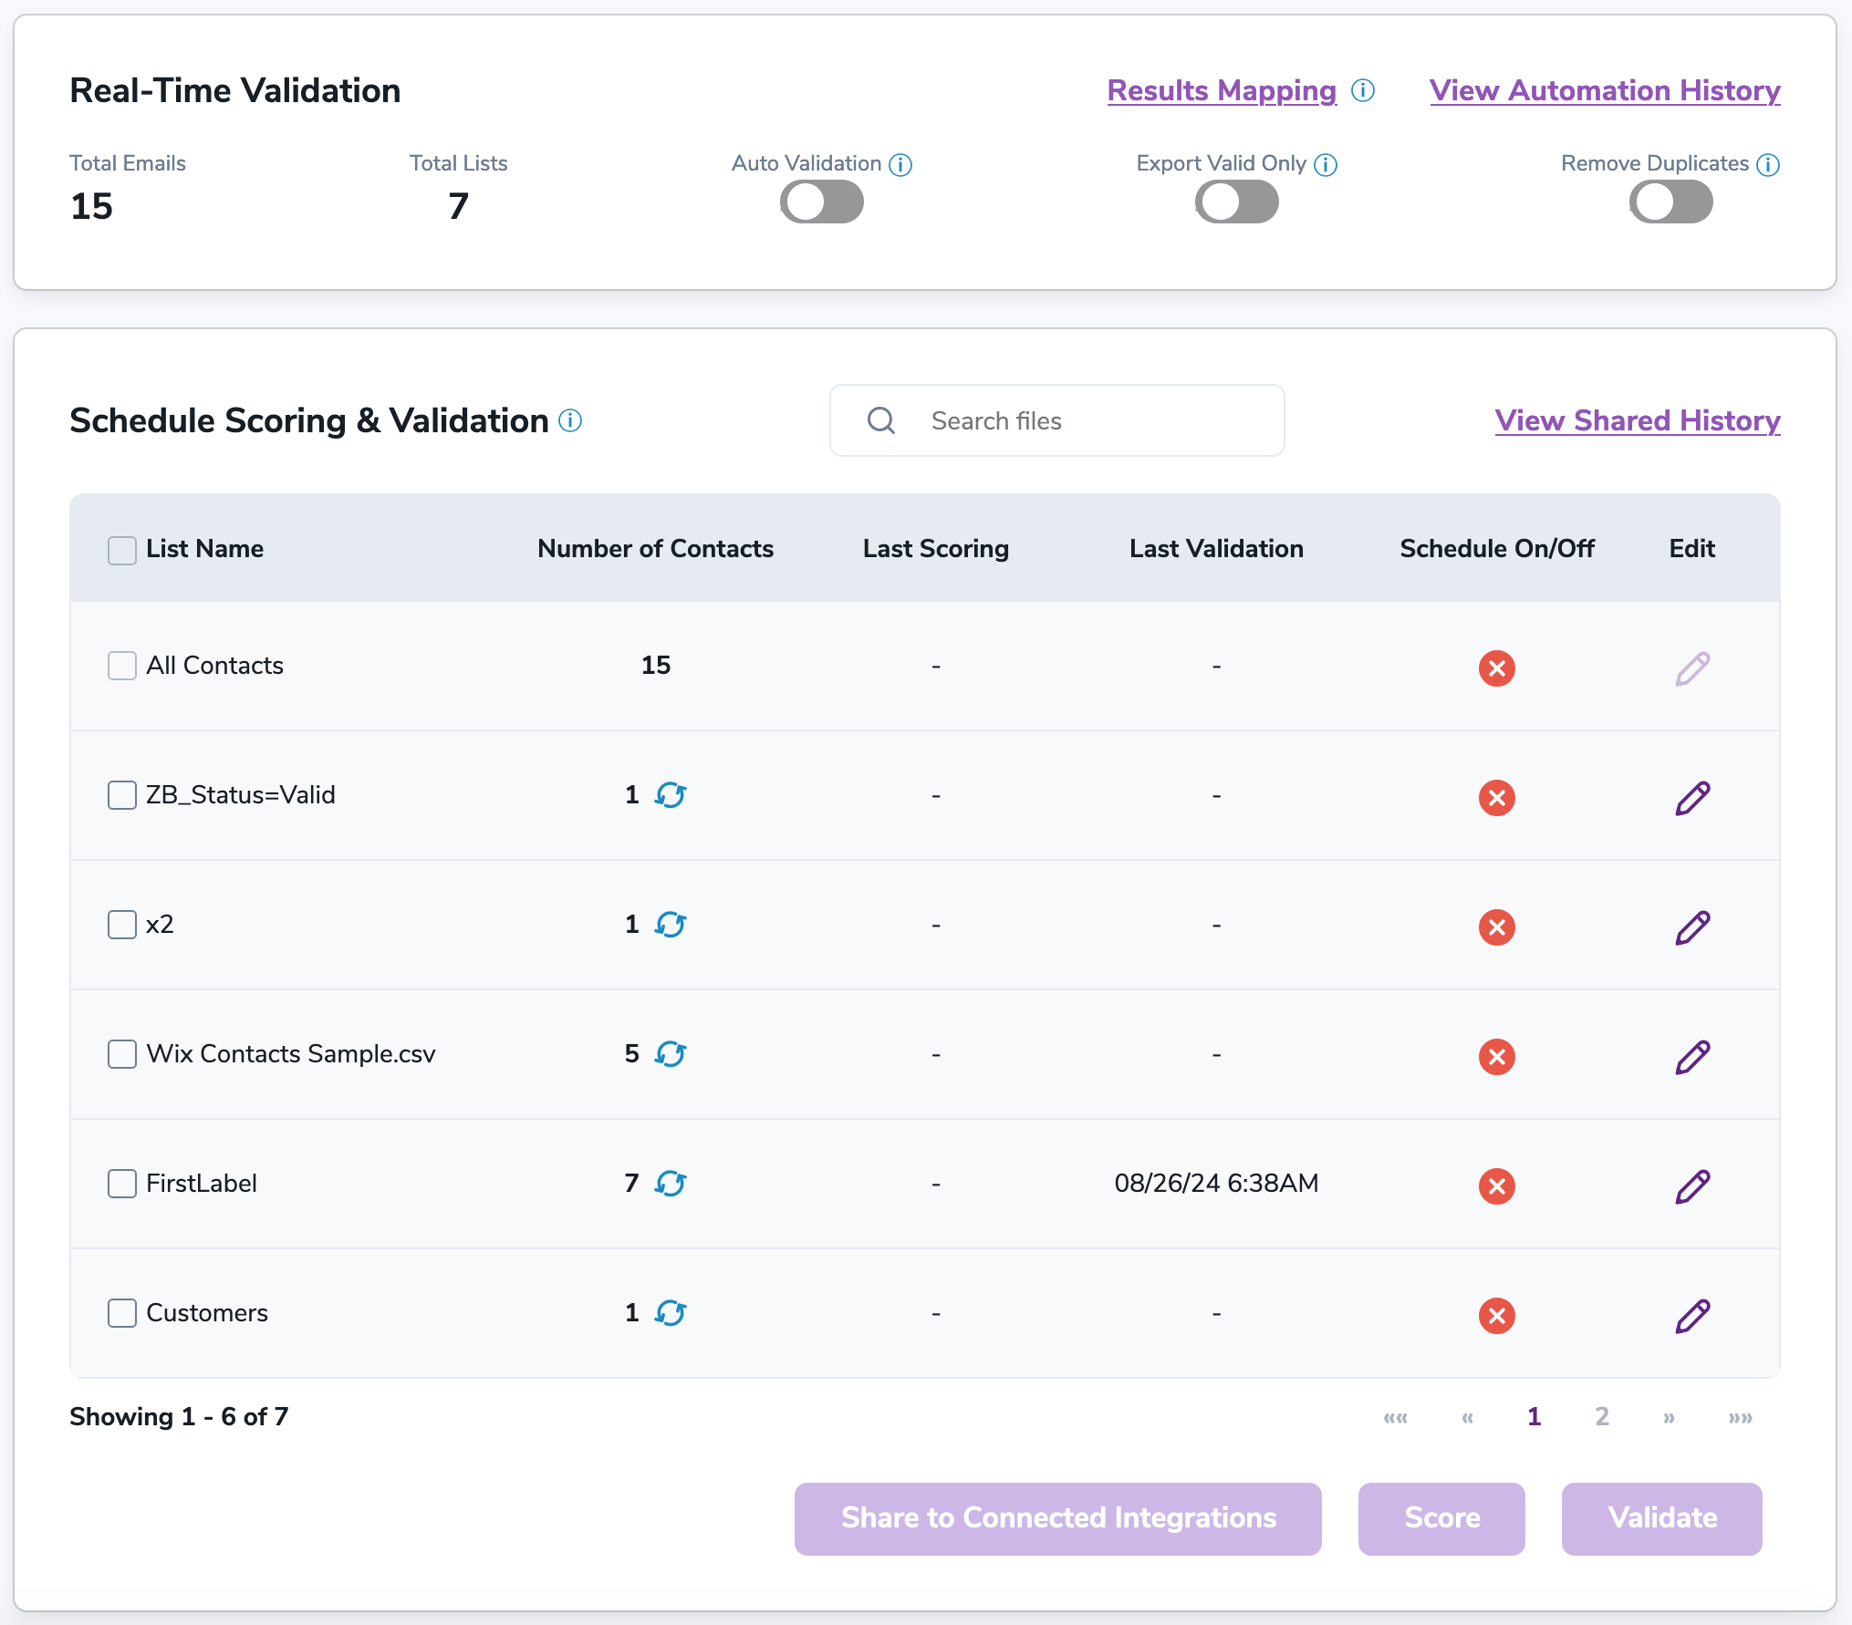Edit schedule for ZB_Status=Valid pencil icon
1852x1625 pixels.
click(x=1692, y=798)
